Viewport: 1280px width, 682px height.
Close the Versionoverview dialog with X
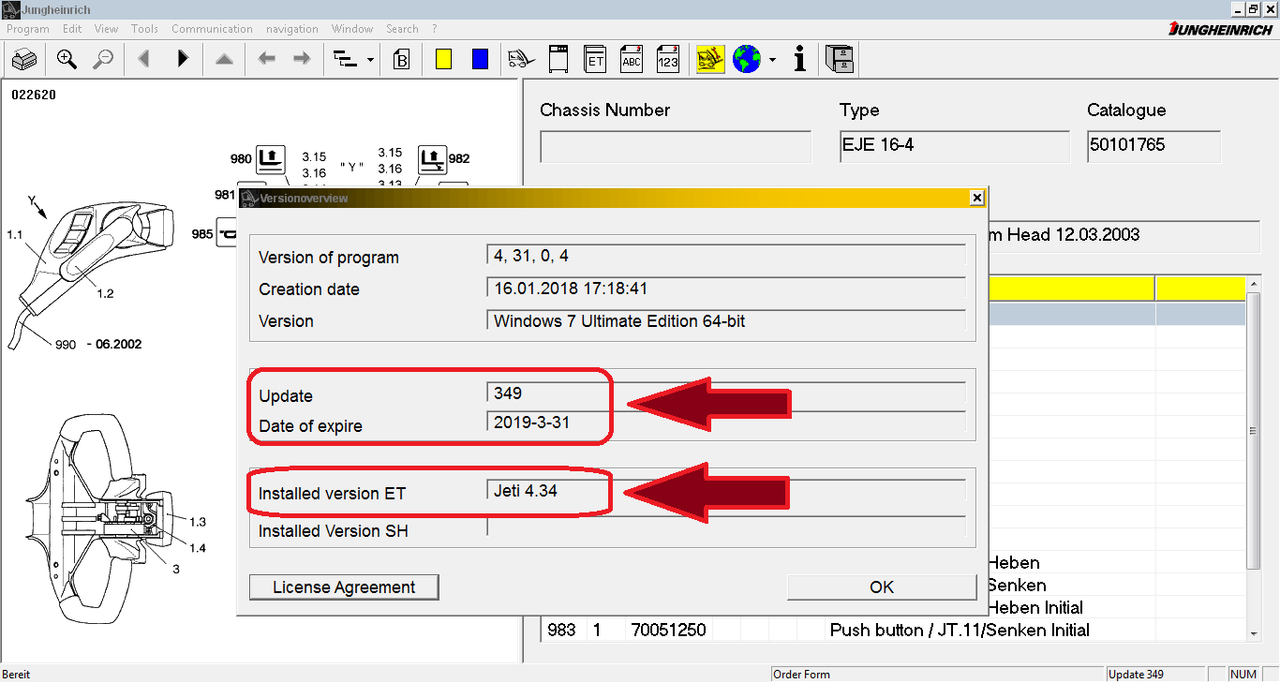pyautogui.click(x=977, y=198)
